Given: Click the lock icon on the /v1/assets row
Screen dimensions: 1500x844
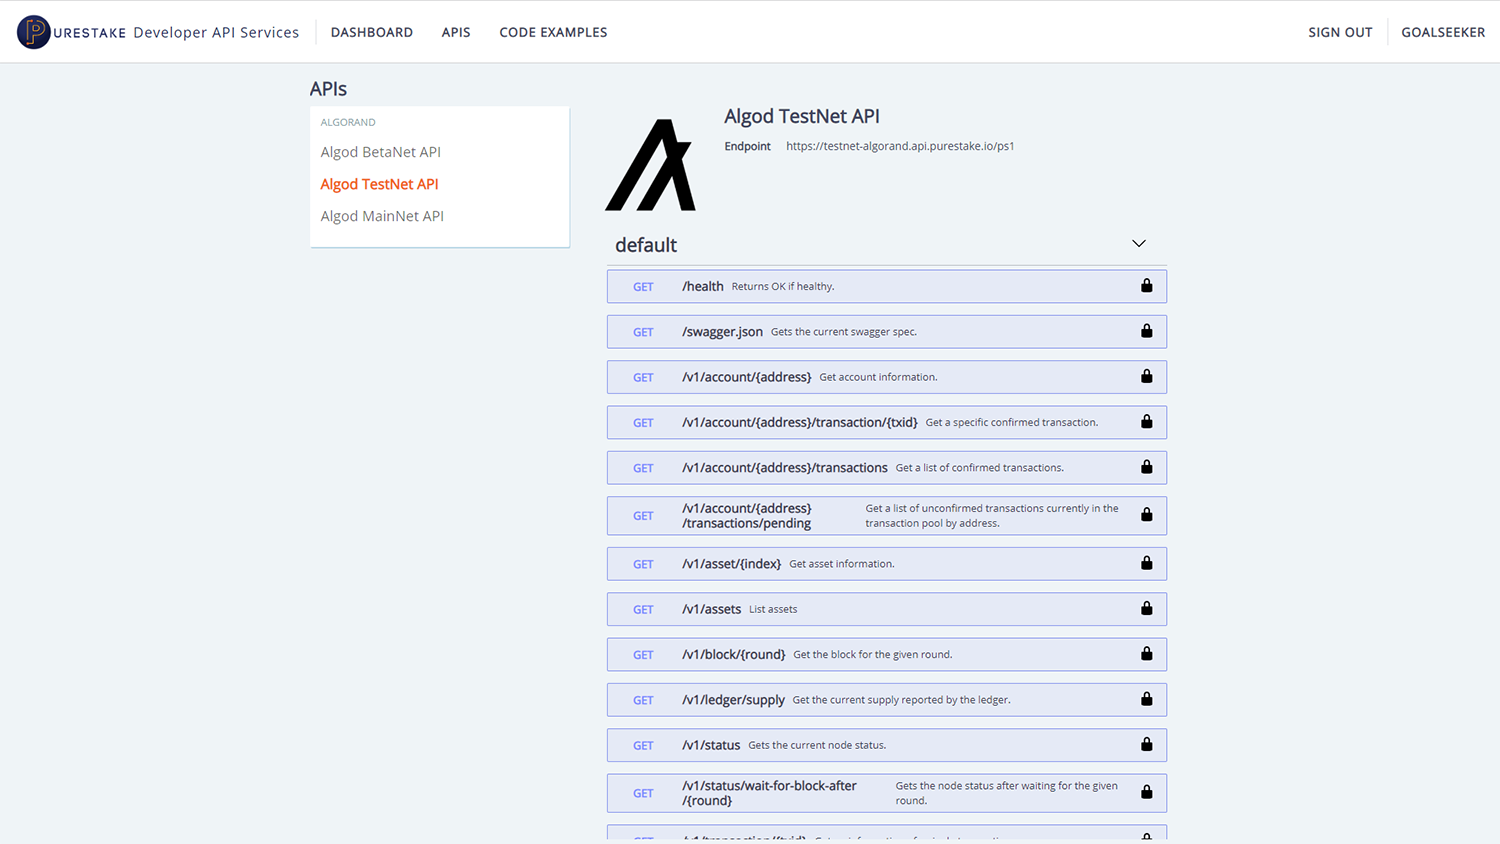Looking at the screenshot, I should pyautogui.click(x=1146, y=608).
